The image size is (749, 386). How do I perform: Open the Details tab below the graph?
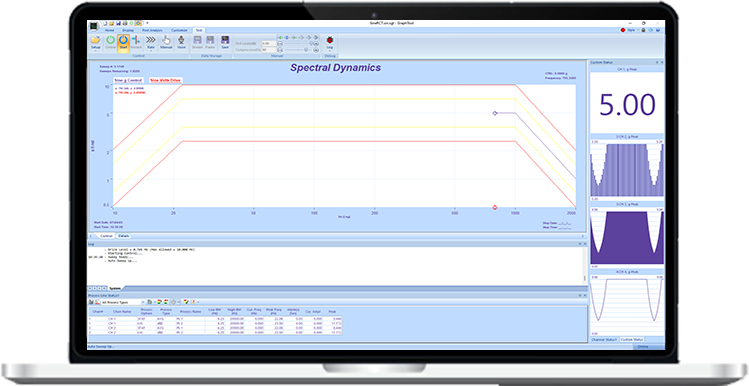pyautogui.click(x=124, y=236)
